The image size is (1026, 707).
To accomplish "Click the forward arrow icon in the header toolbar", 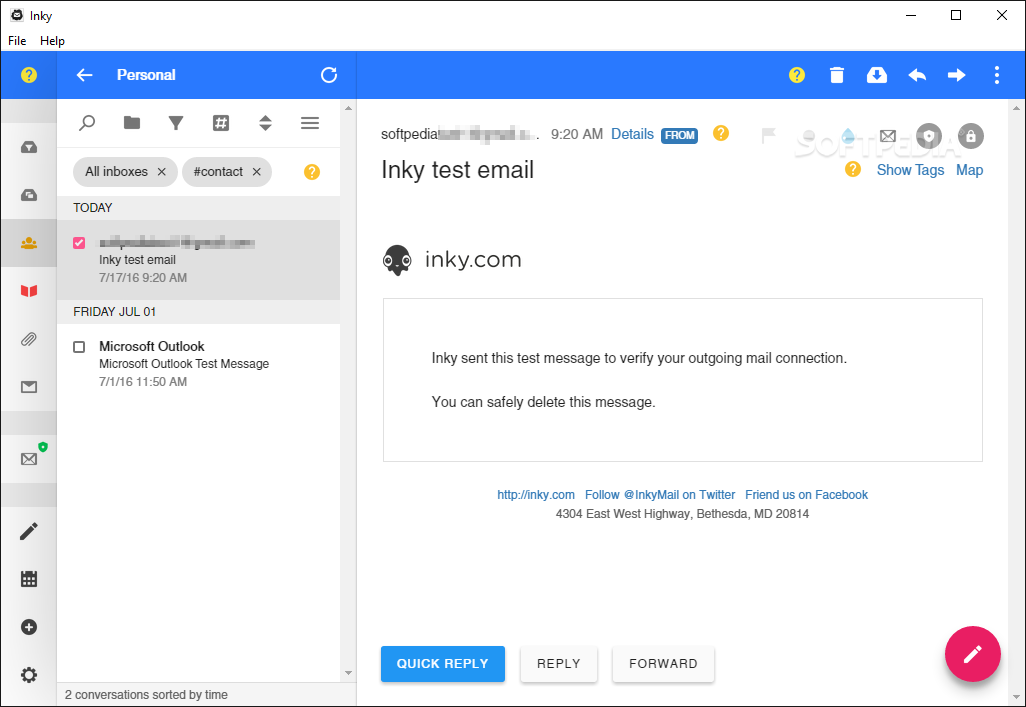I will click(957, 75).
